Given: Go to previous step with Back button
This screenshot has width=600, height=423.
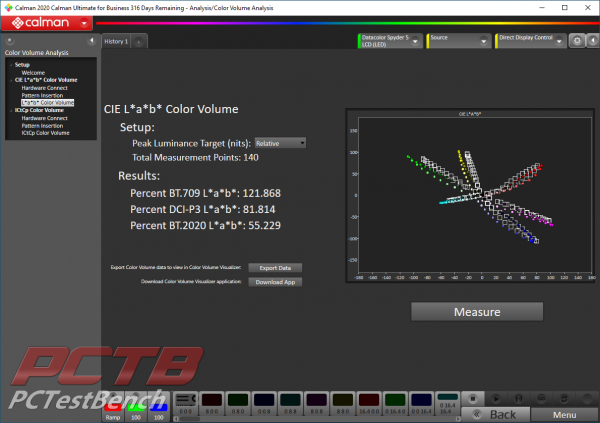Looking at the screenshot, I should [x=496, y=415].
